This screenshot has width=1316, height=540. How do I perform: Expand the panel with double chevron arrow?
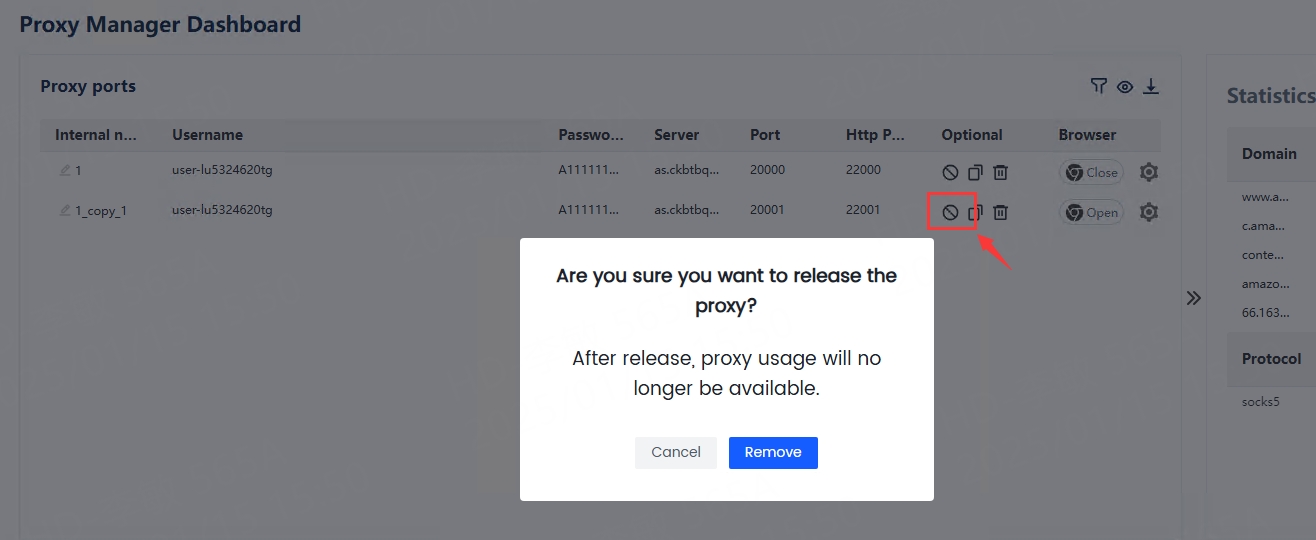(1193, 298)
